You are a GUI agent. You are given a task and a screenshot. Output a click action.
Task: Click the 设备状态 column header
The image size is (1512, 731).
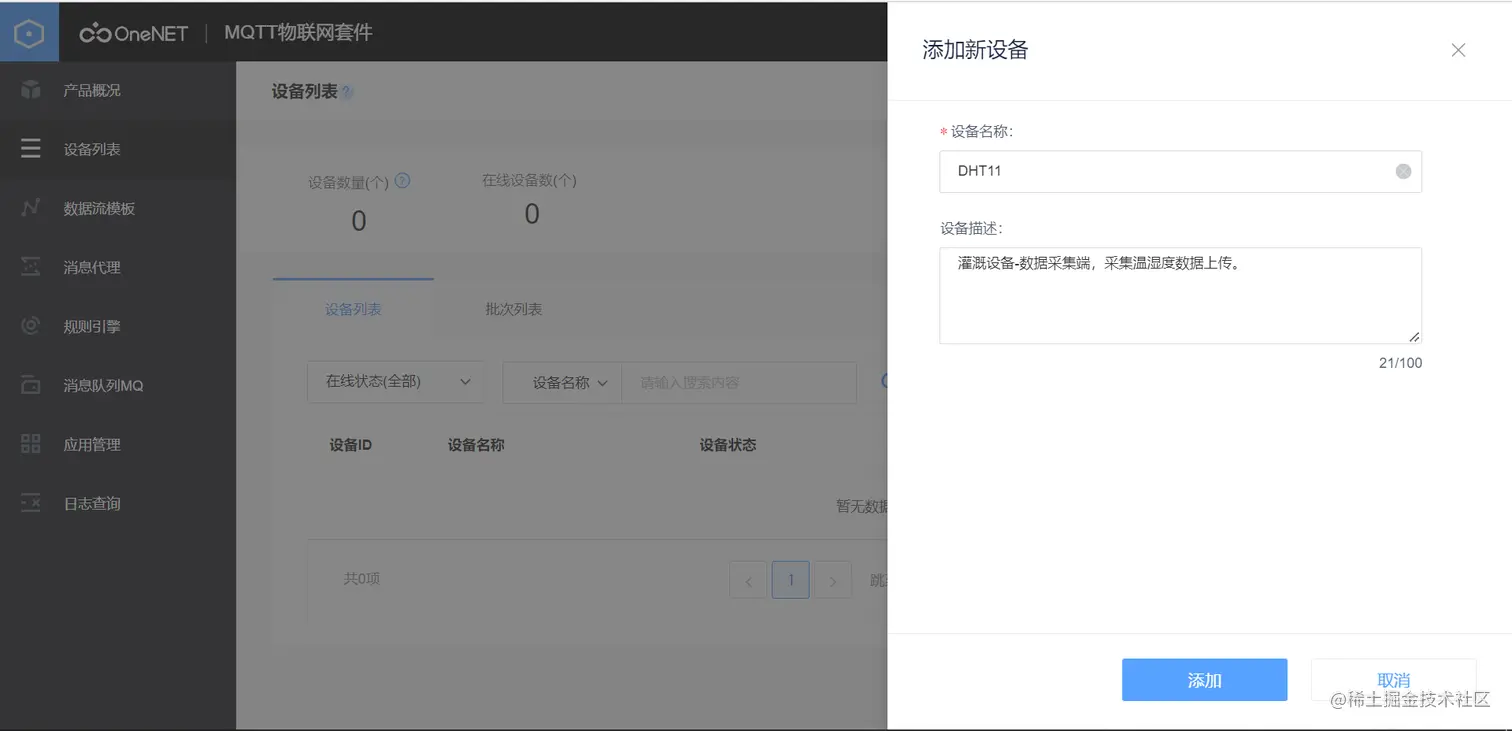728,445
